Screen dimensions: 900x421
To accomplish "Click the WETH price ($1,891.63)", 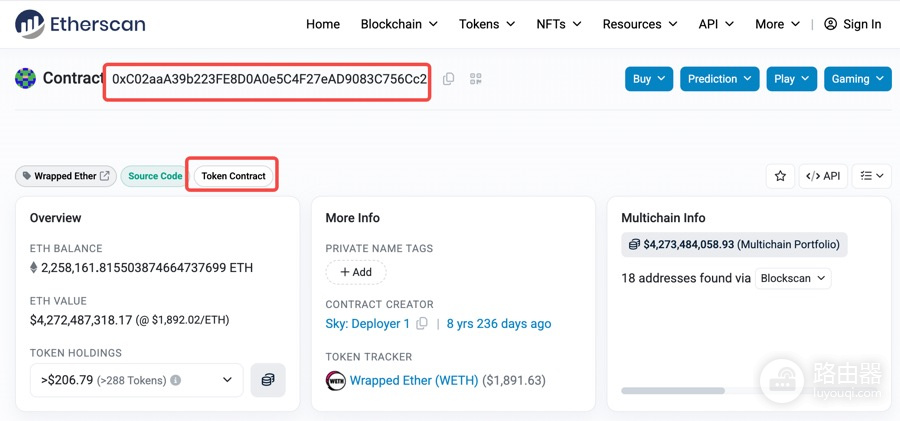I will click(514, 380).
